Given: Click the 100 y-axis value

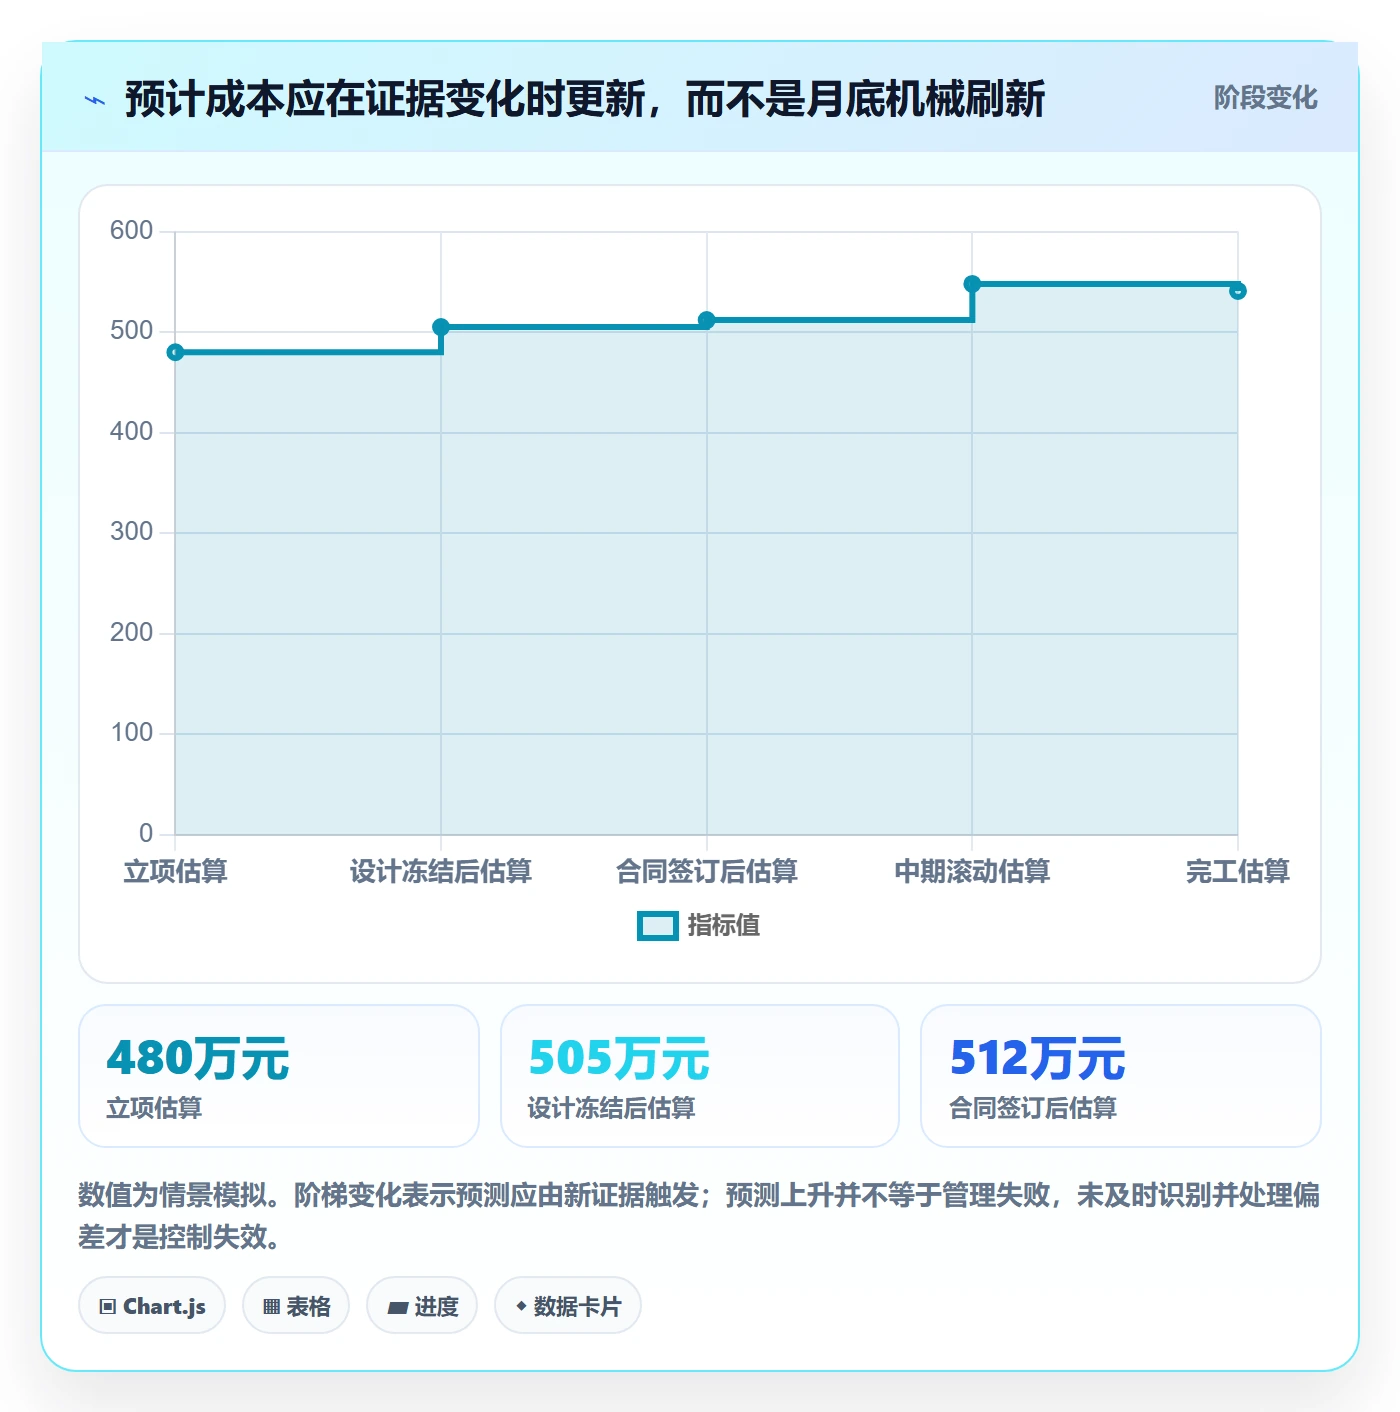Looking at the screenshot, I should tap(131, 733).
